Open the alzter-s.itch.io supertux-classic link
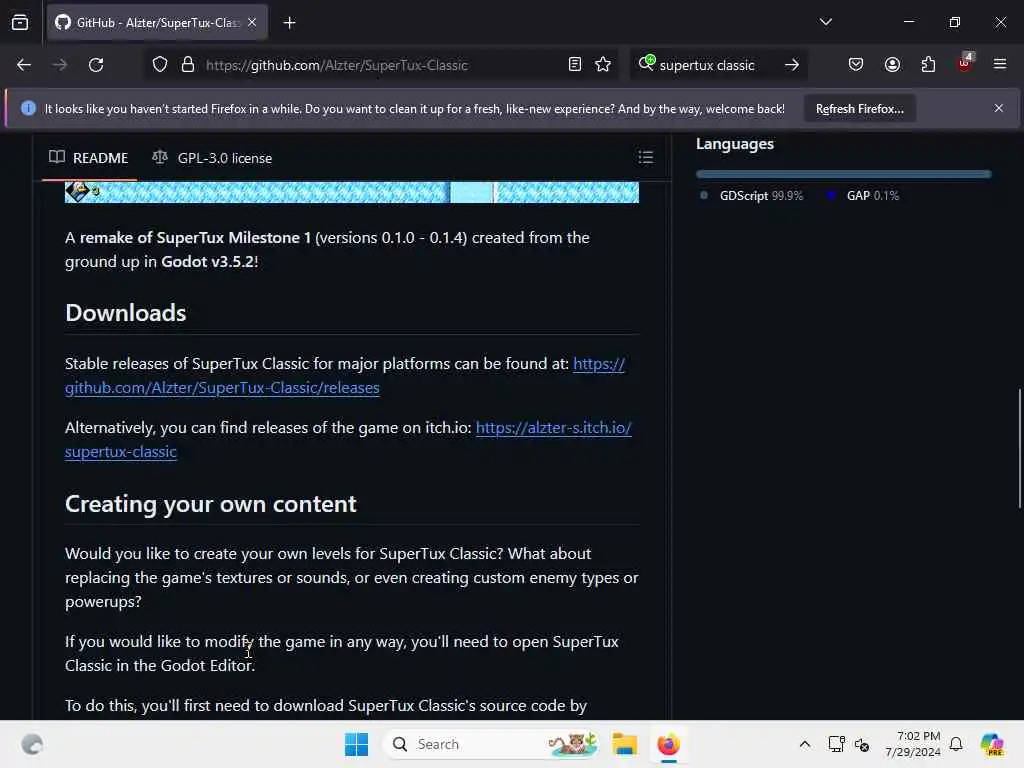 [x=121, y=452]
